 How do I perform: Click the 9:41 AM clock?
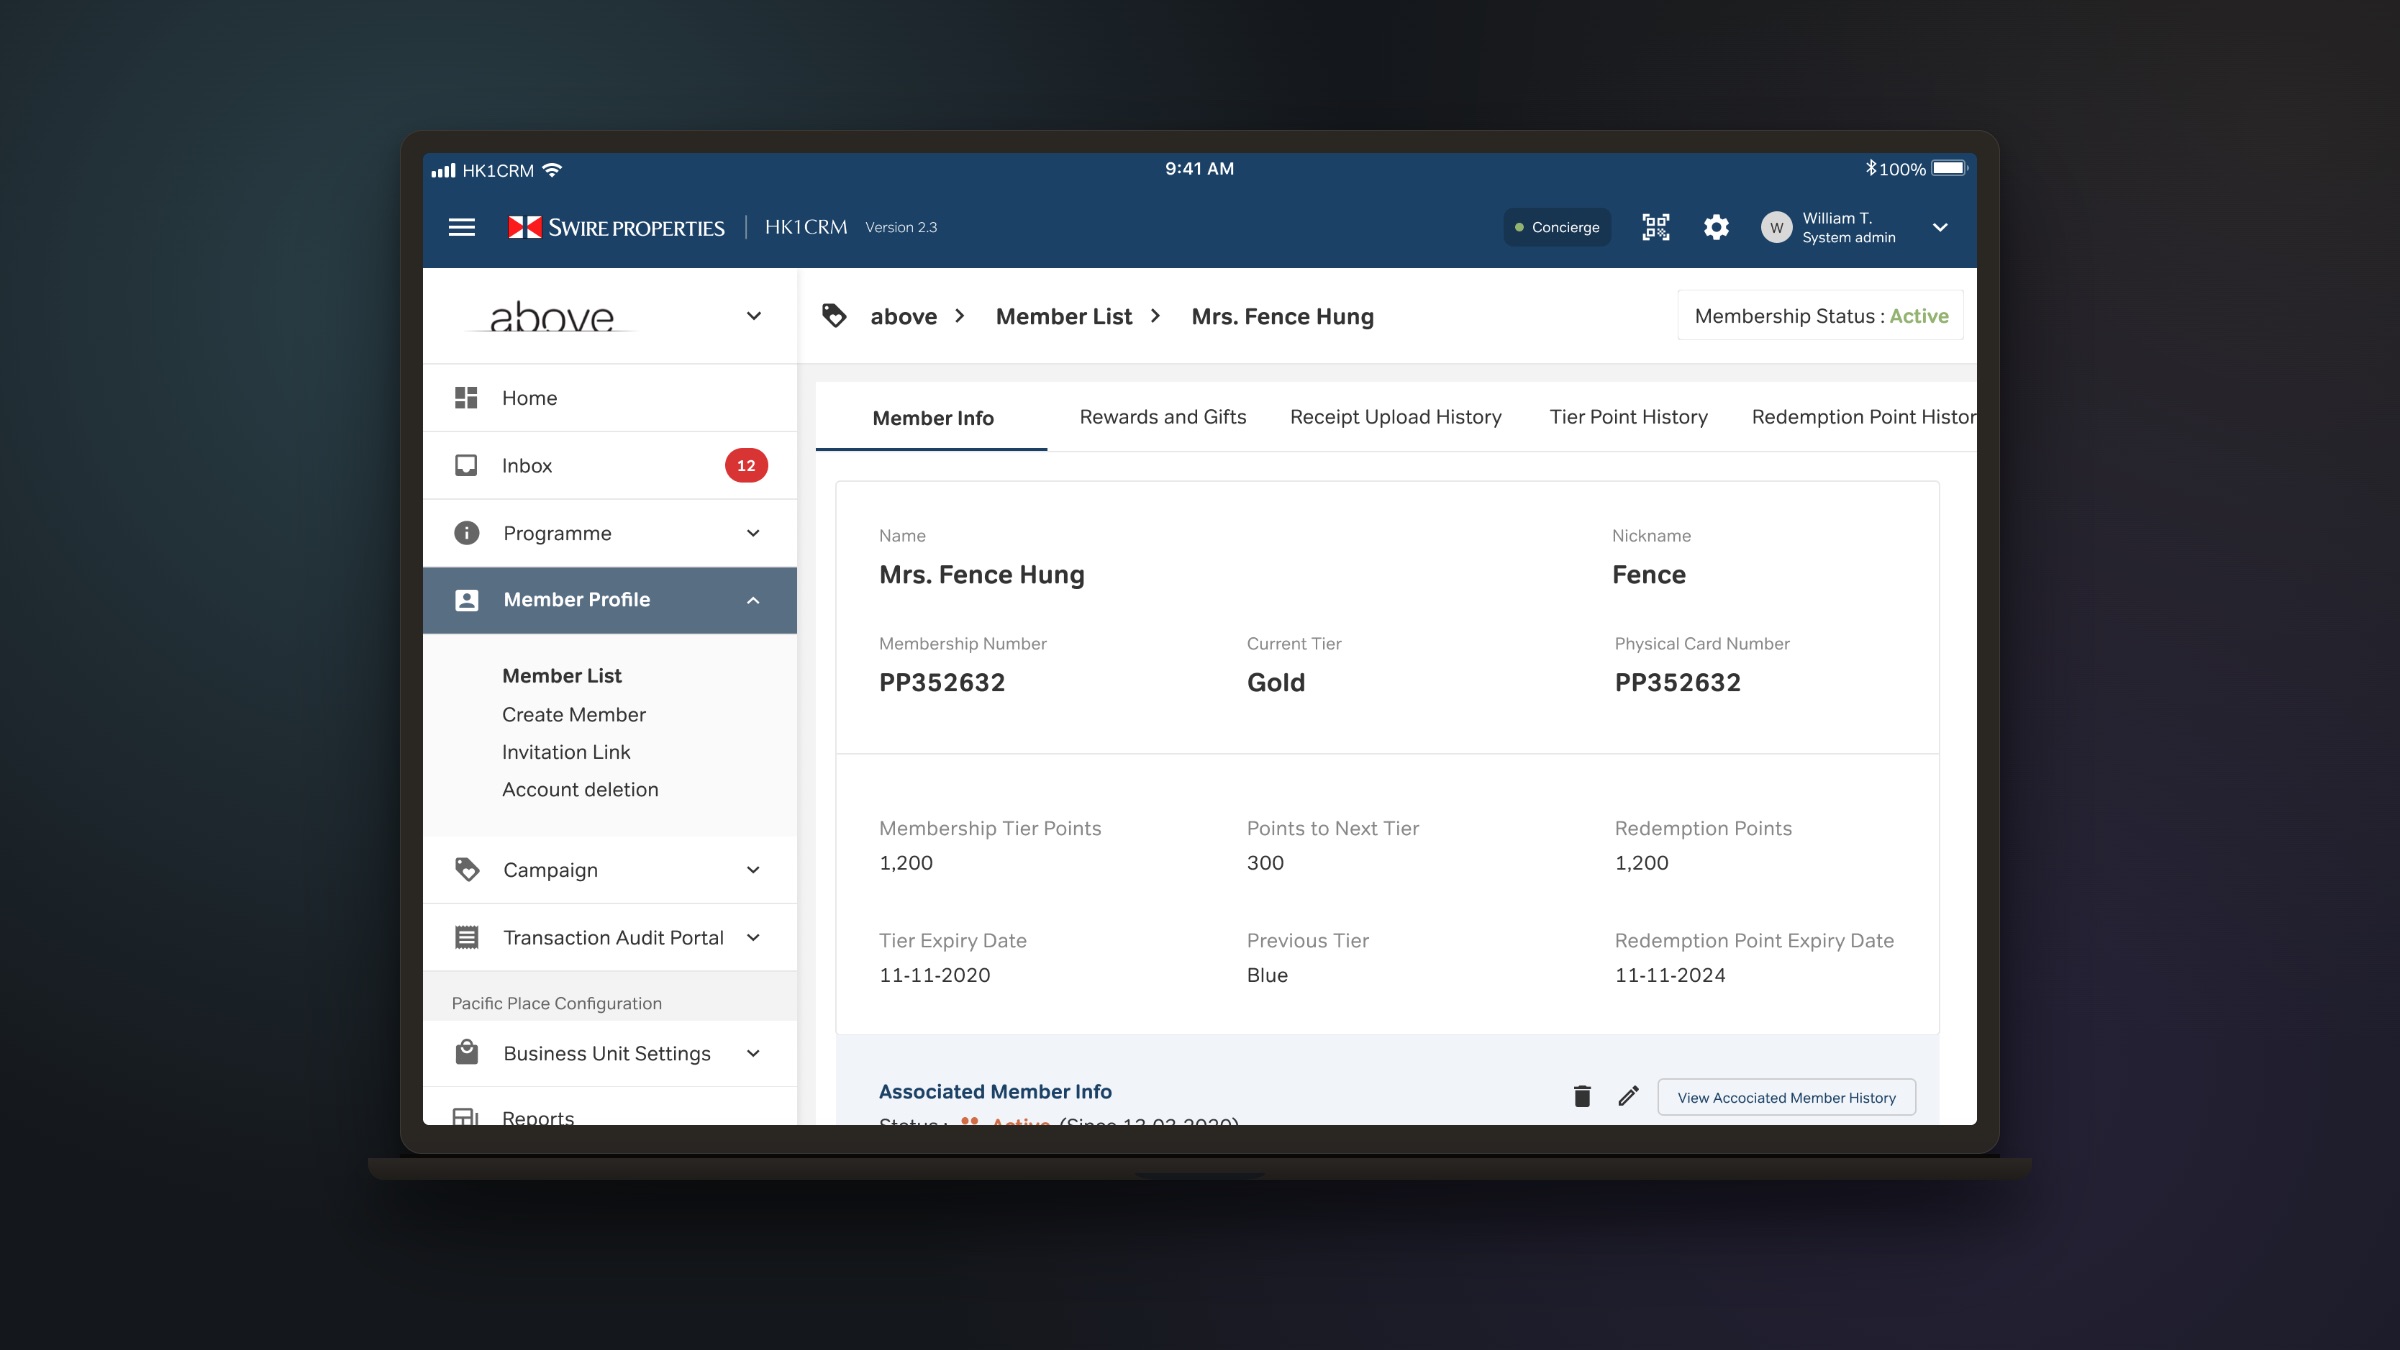point(1199,169)
